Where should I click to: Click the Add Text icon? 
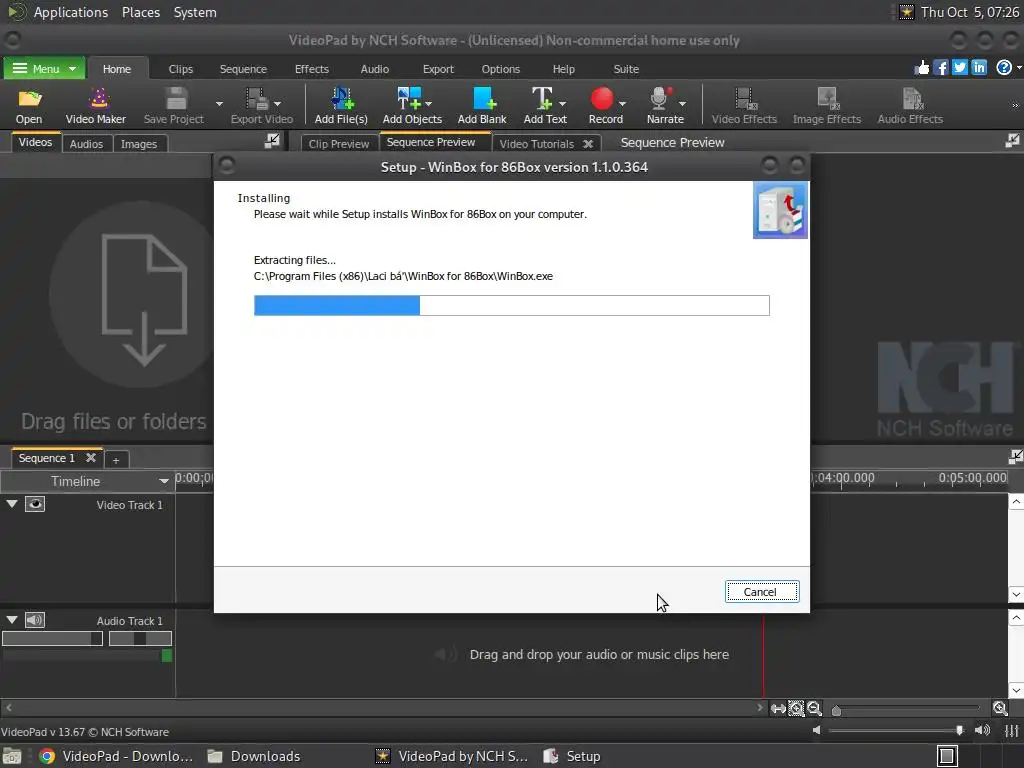pos(541,99)
